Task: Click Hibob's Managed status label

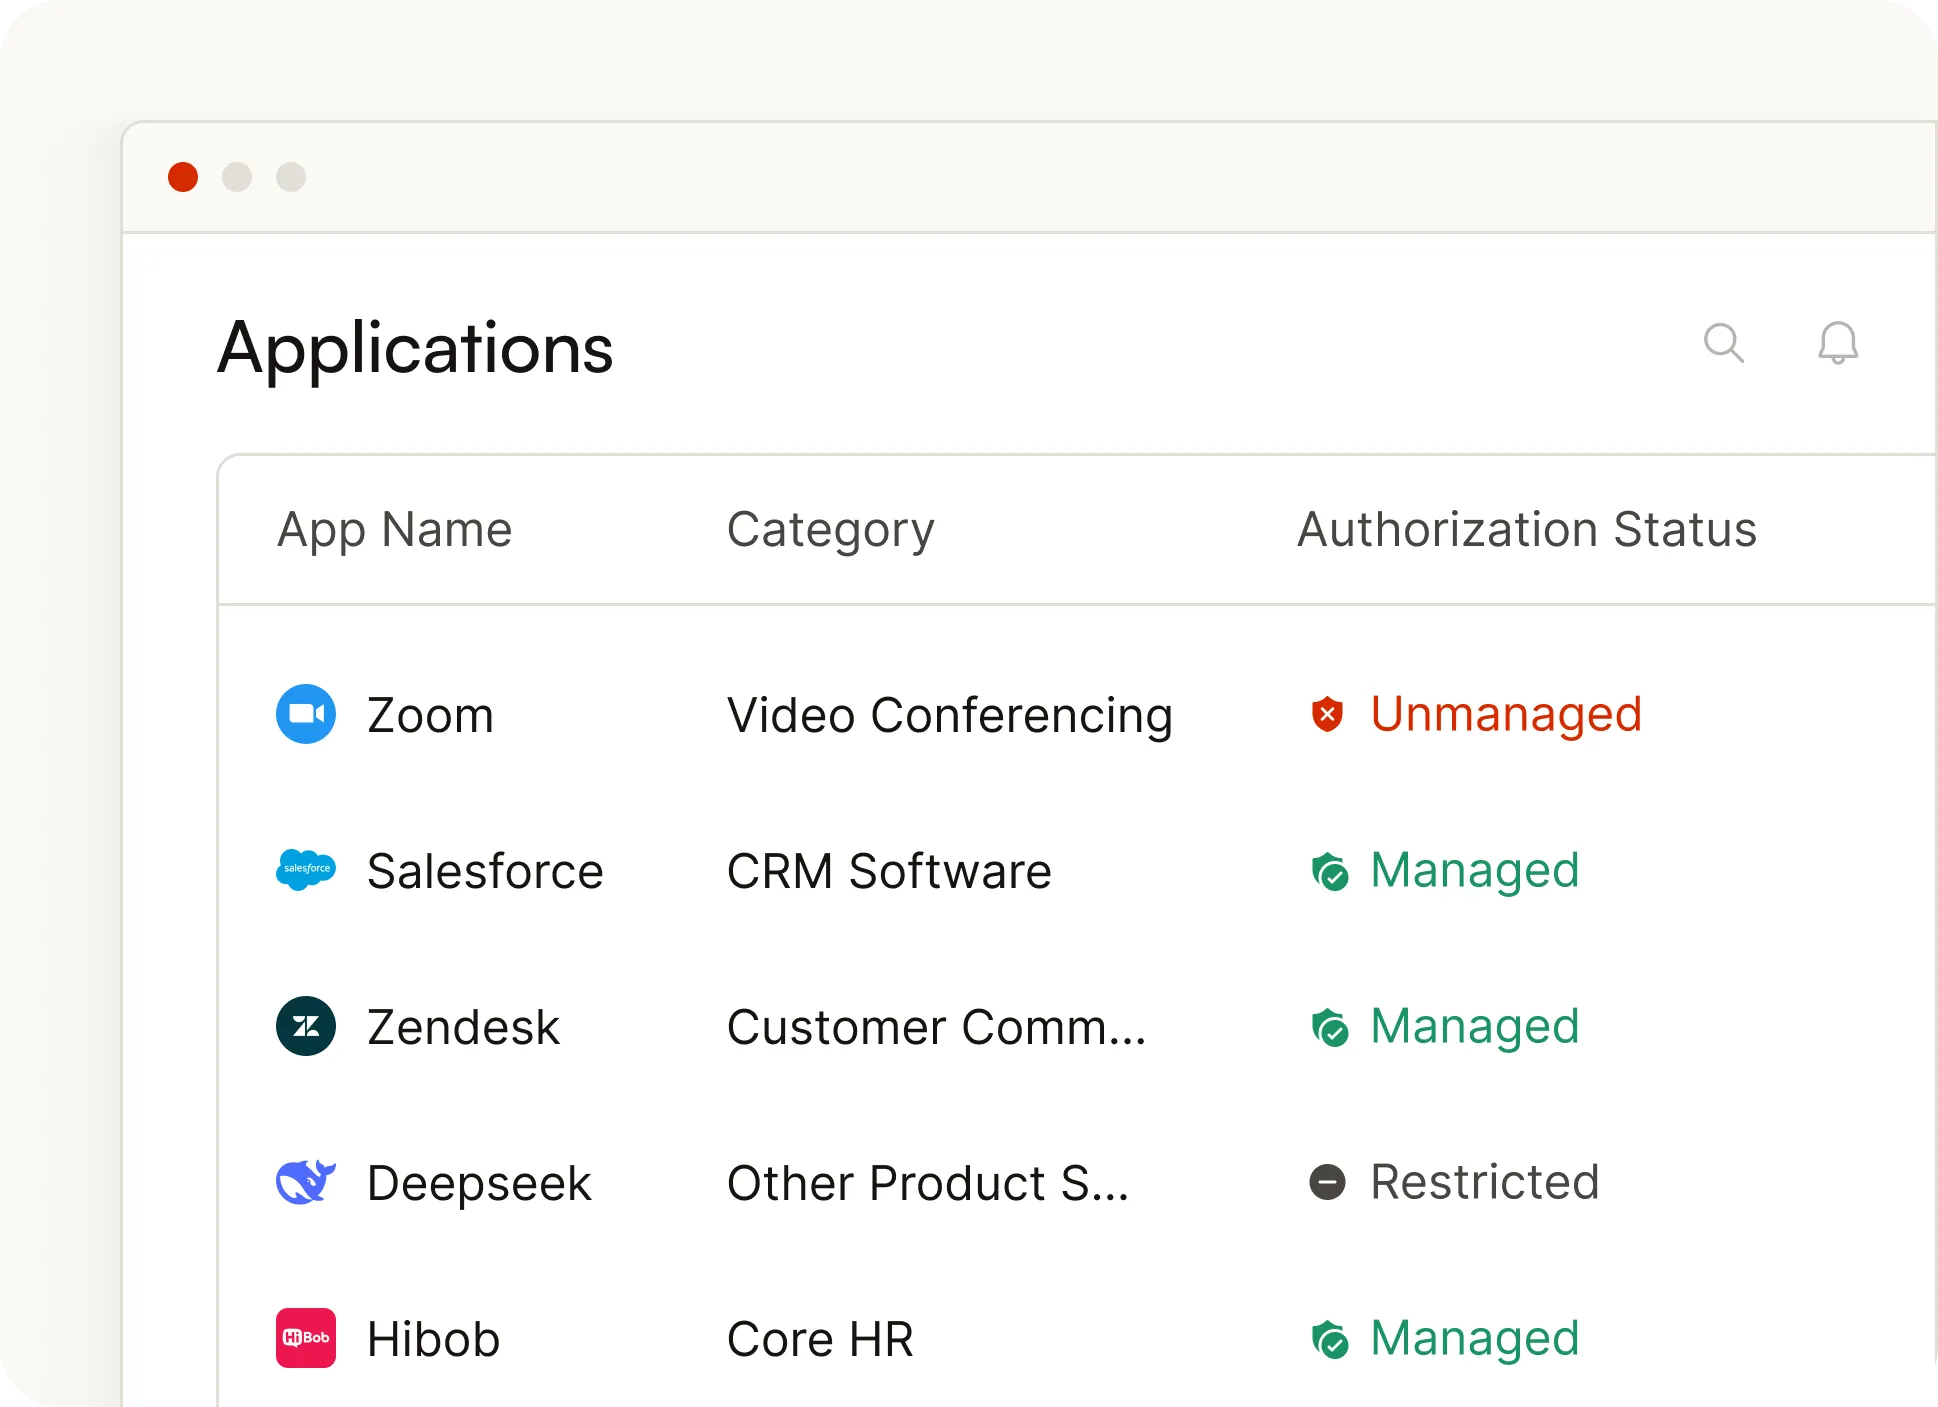Action: [1474, 1338]
